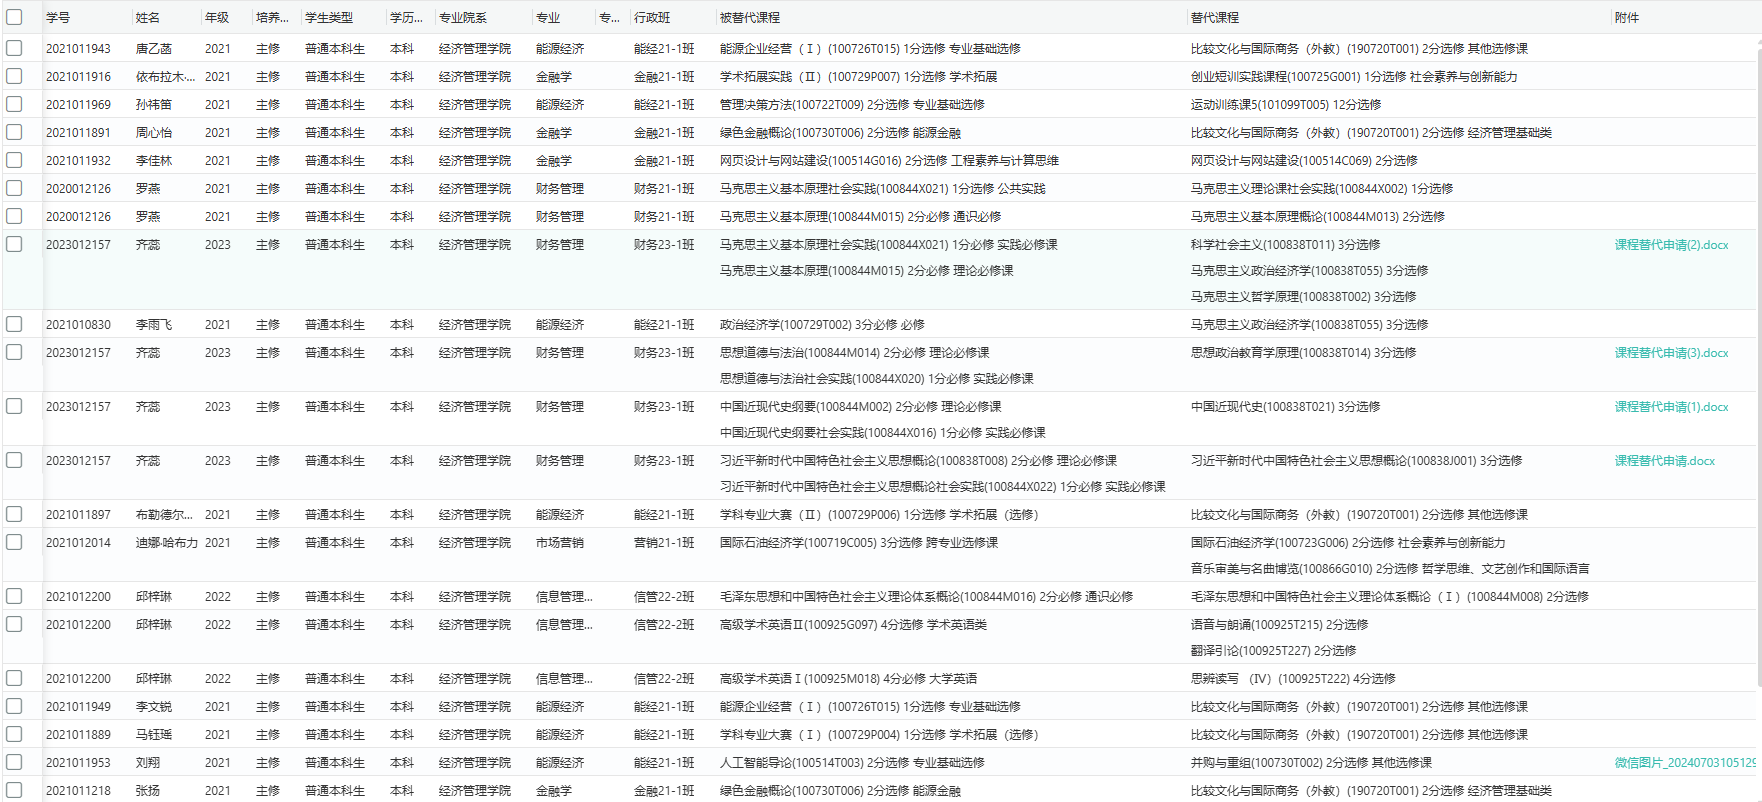Click the vertical scrollbar on the right
The height and width of the screenshot is (802, 1762).
coord(1757,360)
